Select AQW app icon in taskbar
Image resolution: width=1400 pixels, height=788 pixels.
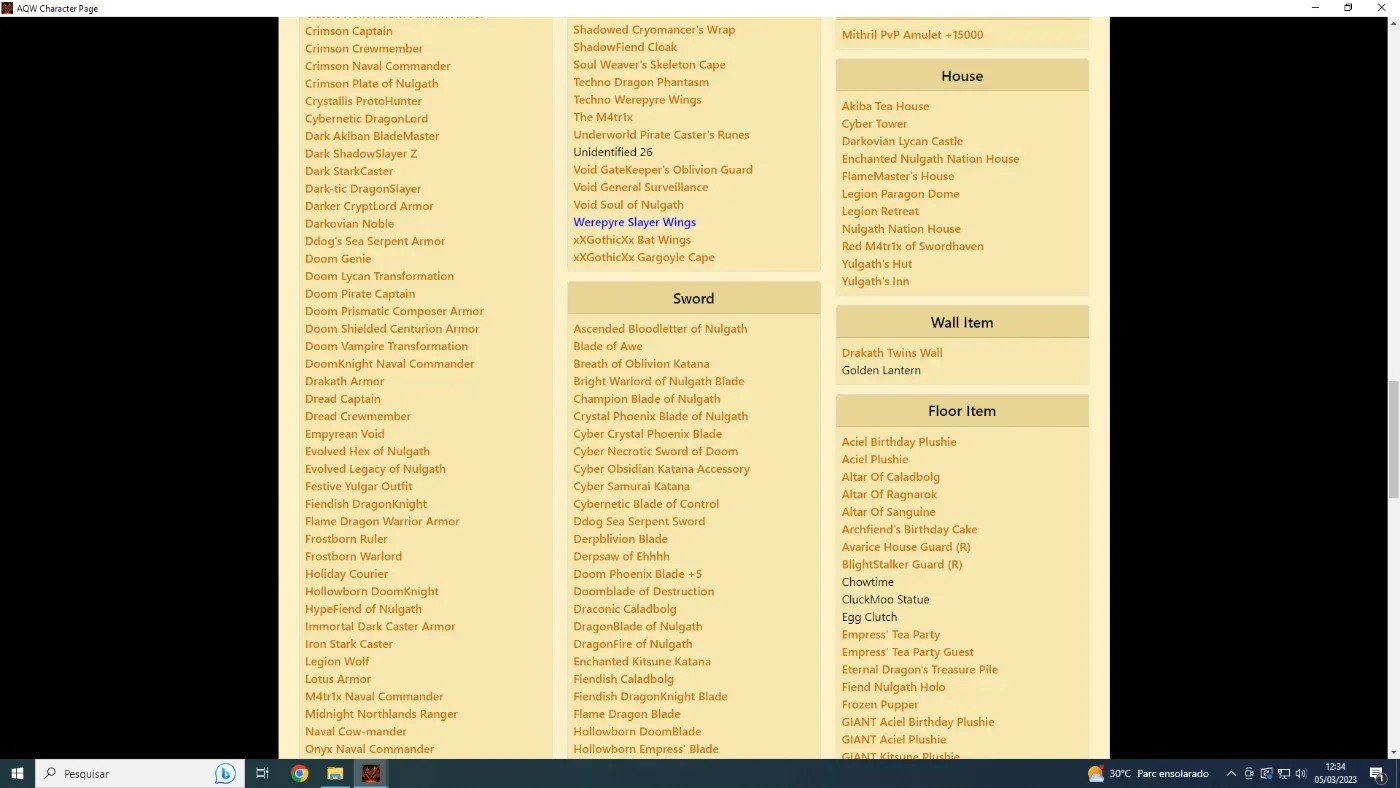[371, 773]
